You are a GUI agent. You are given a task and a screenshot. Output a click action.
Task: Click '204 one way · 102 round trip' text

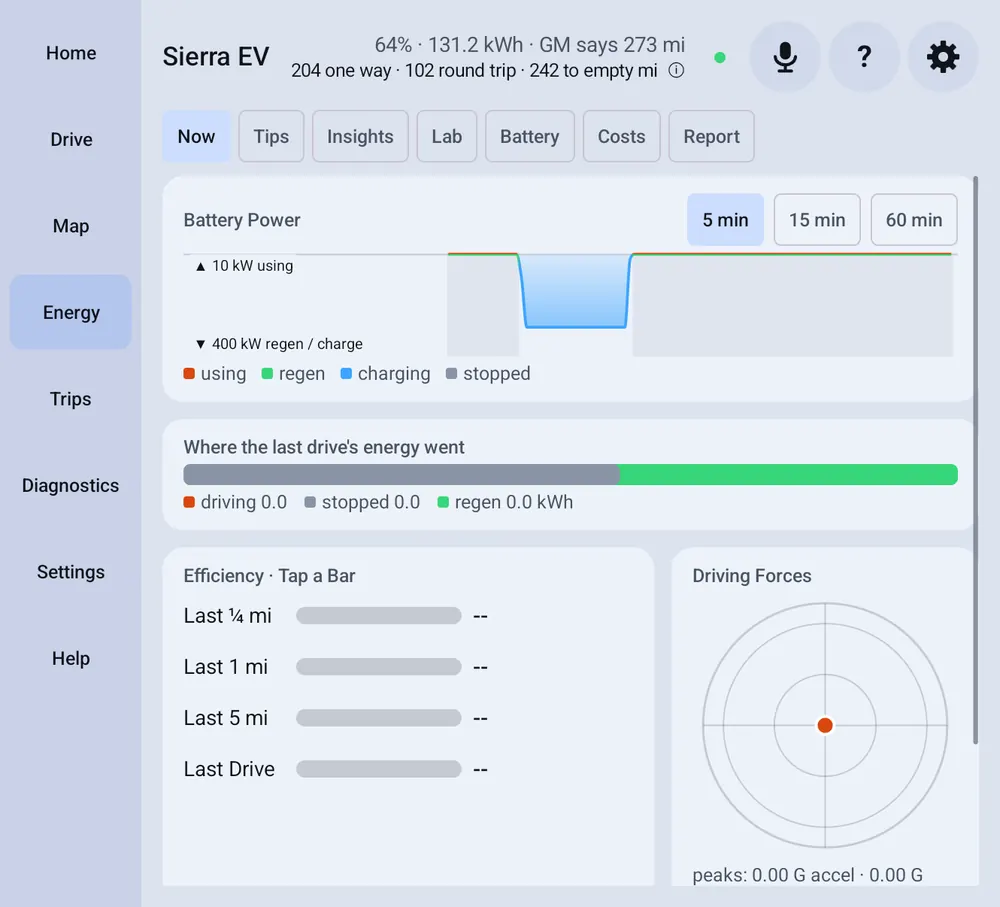point(404,70)
